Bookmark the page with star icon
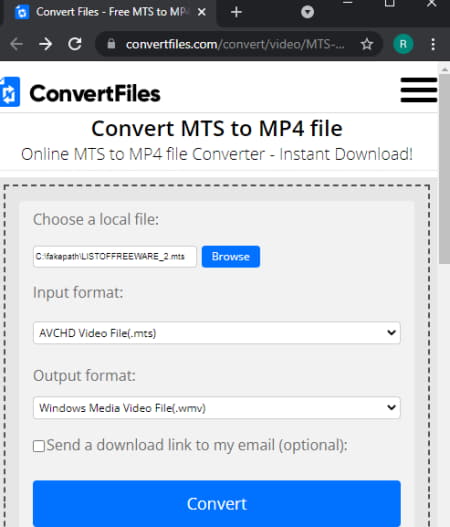 pos(367,44)
